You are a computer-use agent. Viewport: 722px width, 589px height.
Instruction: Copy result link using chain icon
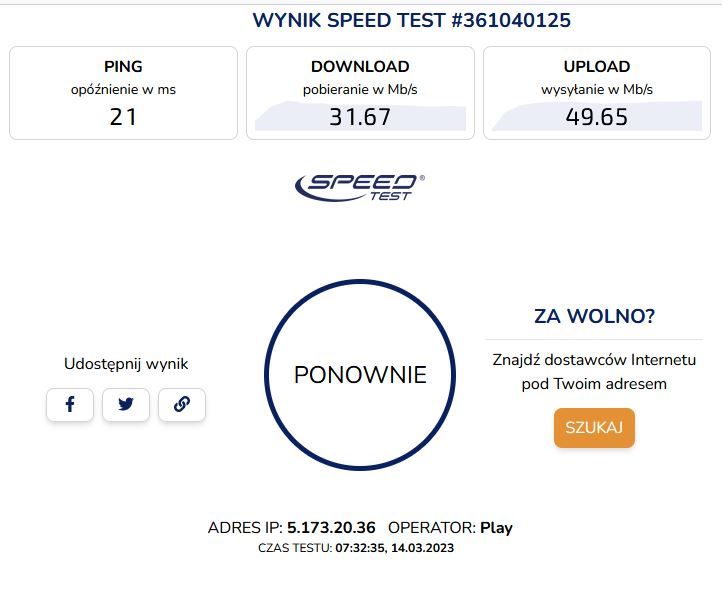pos(182,405)
